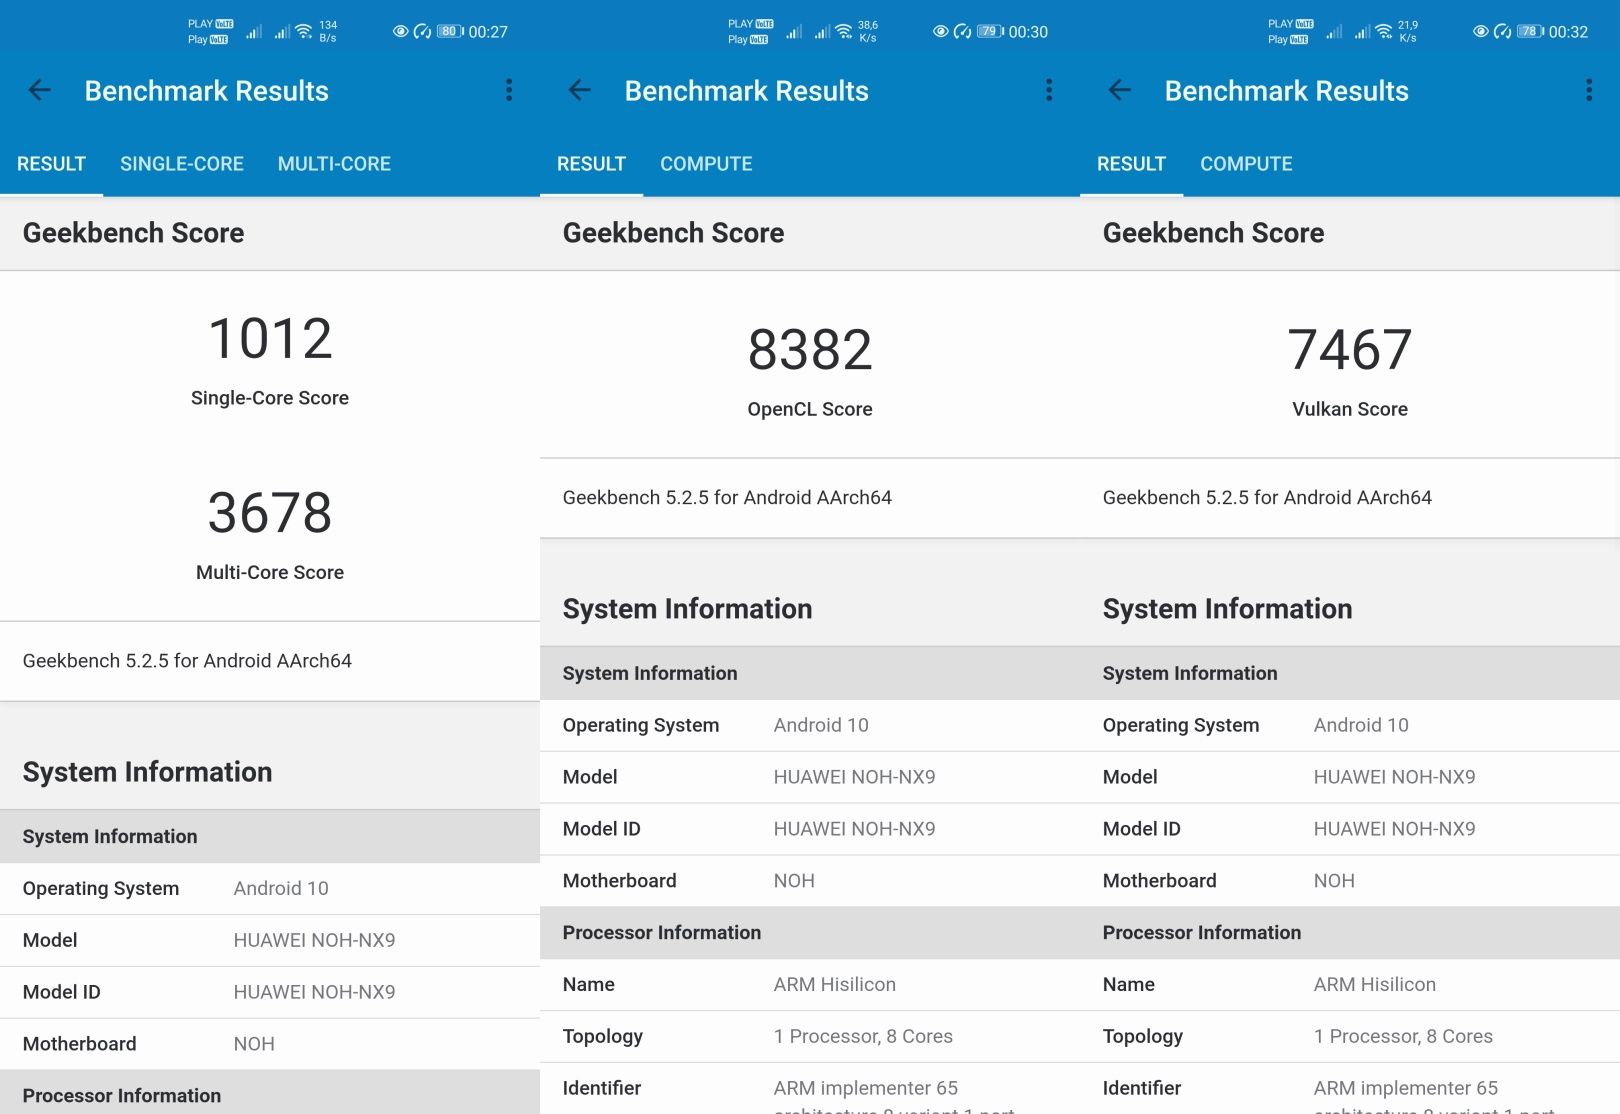Tap battery icon showing 80 in status bar
Image resolution: width=1620 pixels, height=1114 pixels.
coord(450,31)
